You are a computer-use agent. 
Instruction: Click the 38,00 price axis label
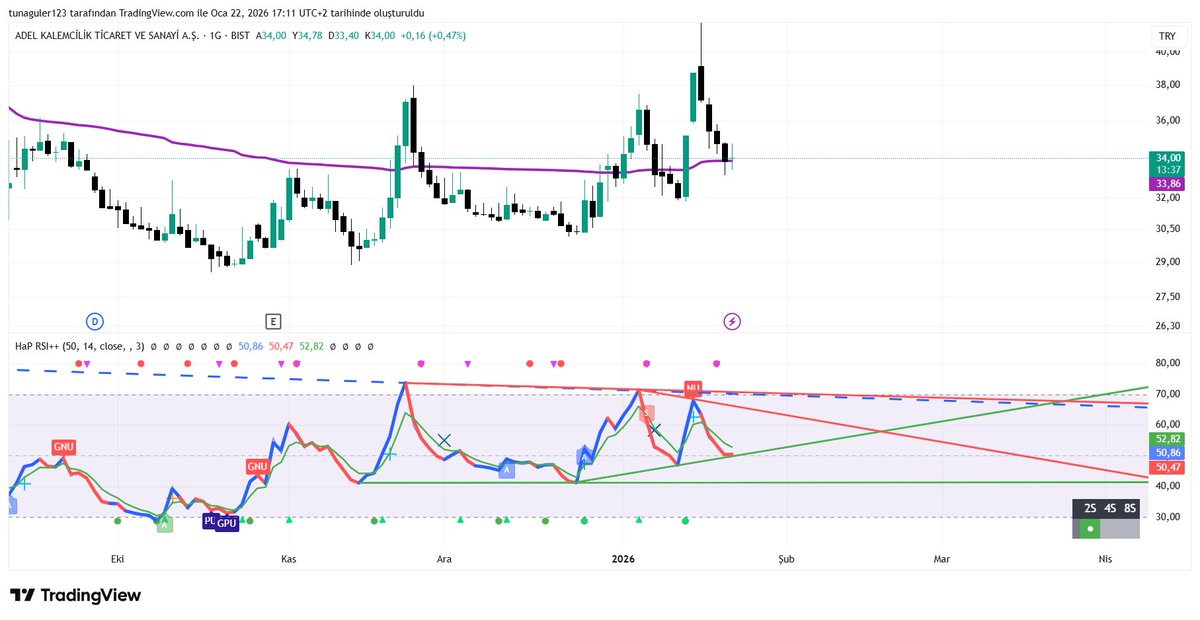(x=1168, y=85)
